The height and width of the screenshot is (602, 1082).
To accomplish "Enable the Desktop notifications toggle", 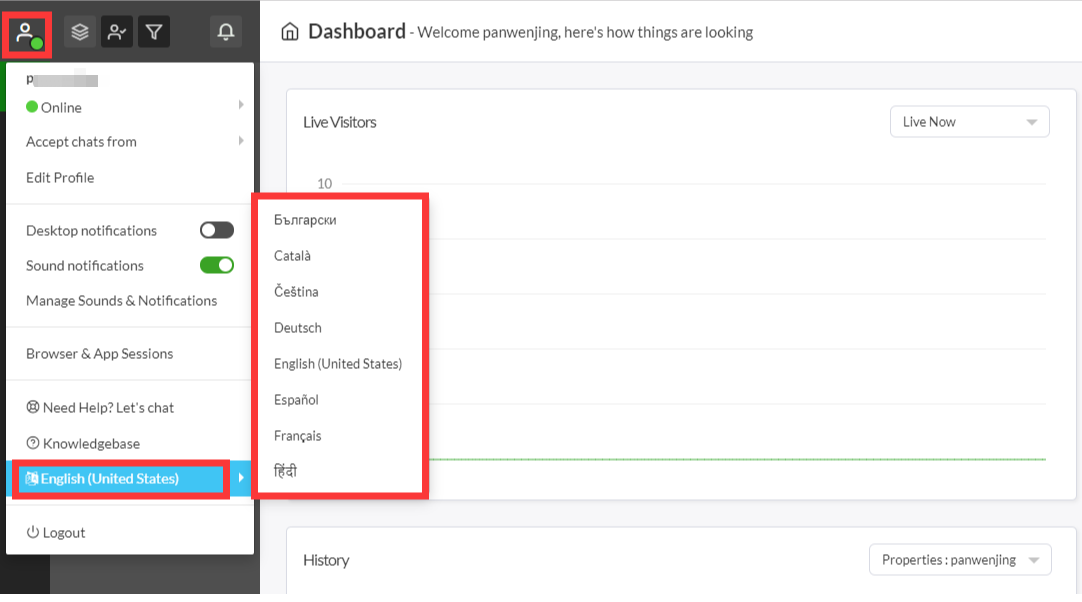I will pyautogui.click(x=216, y=231).
